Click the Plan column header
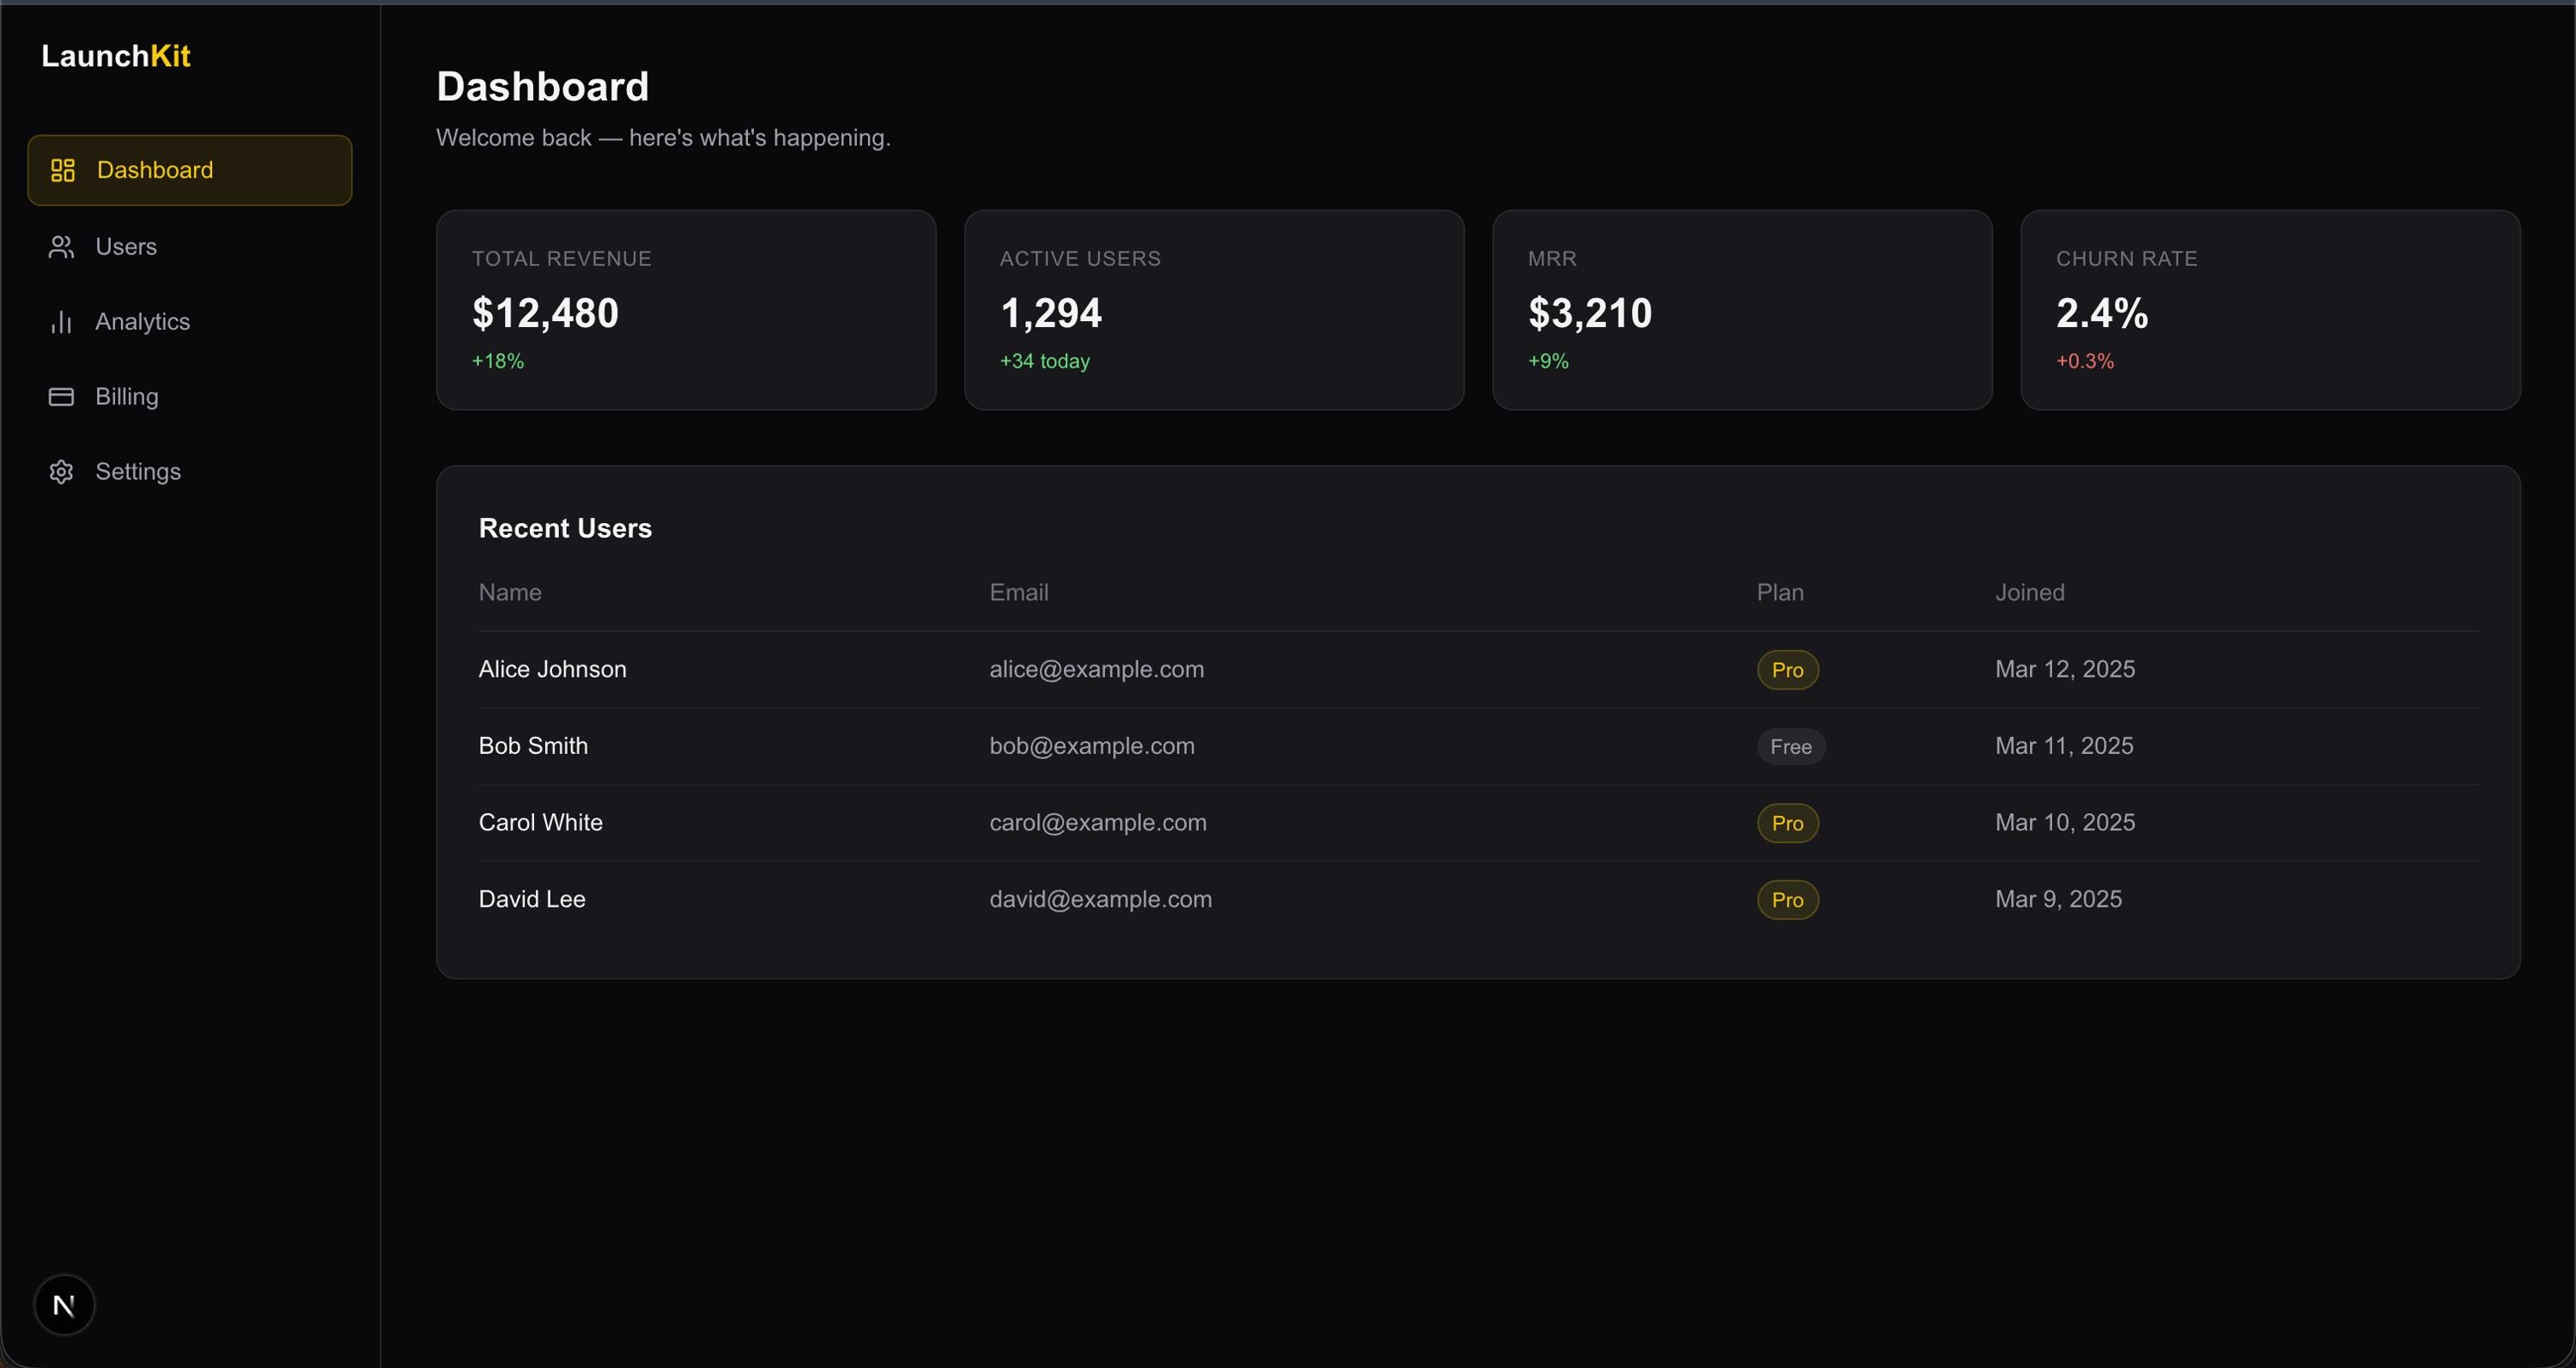This screenshot has width=2576, height=1368. [x=1781, y=593]
